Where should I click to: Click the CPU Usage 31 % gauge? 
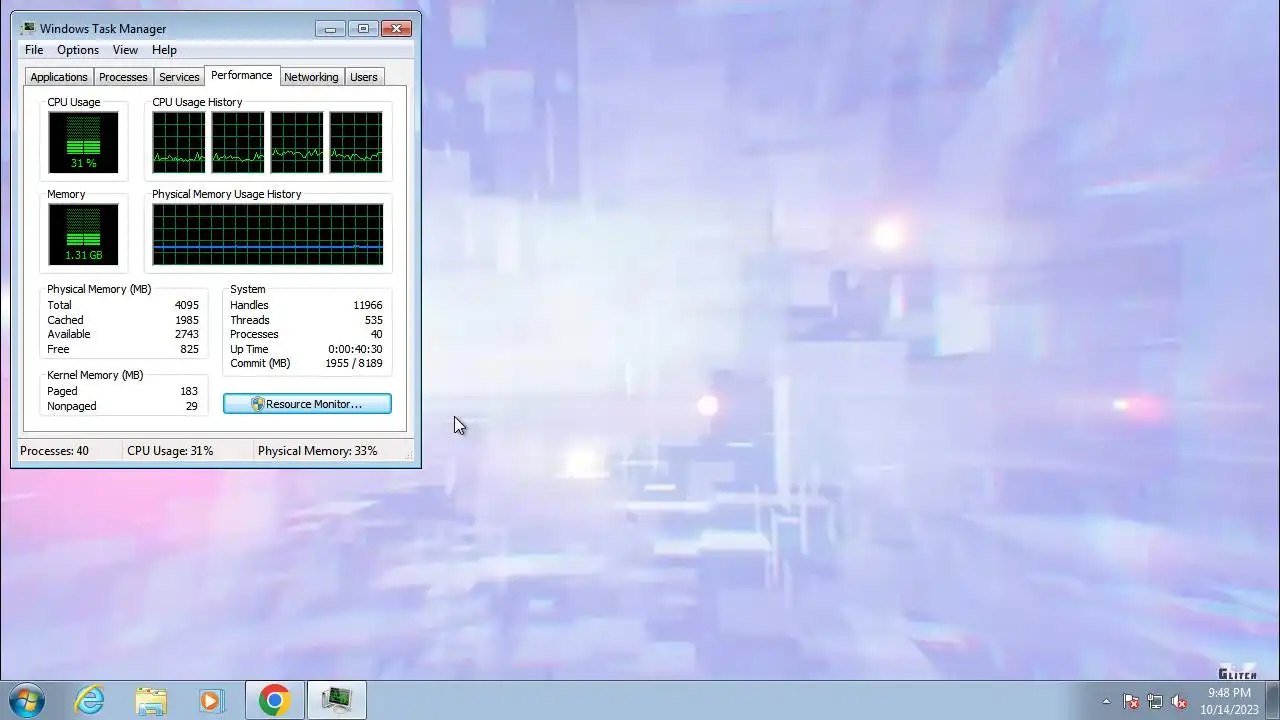(83, 142)
